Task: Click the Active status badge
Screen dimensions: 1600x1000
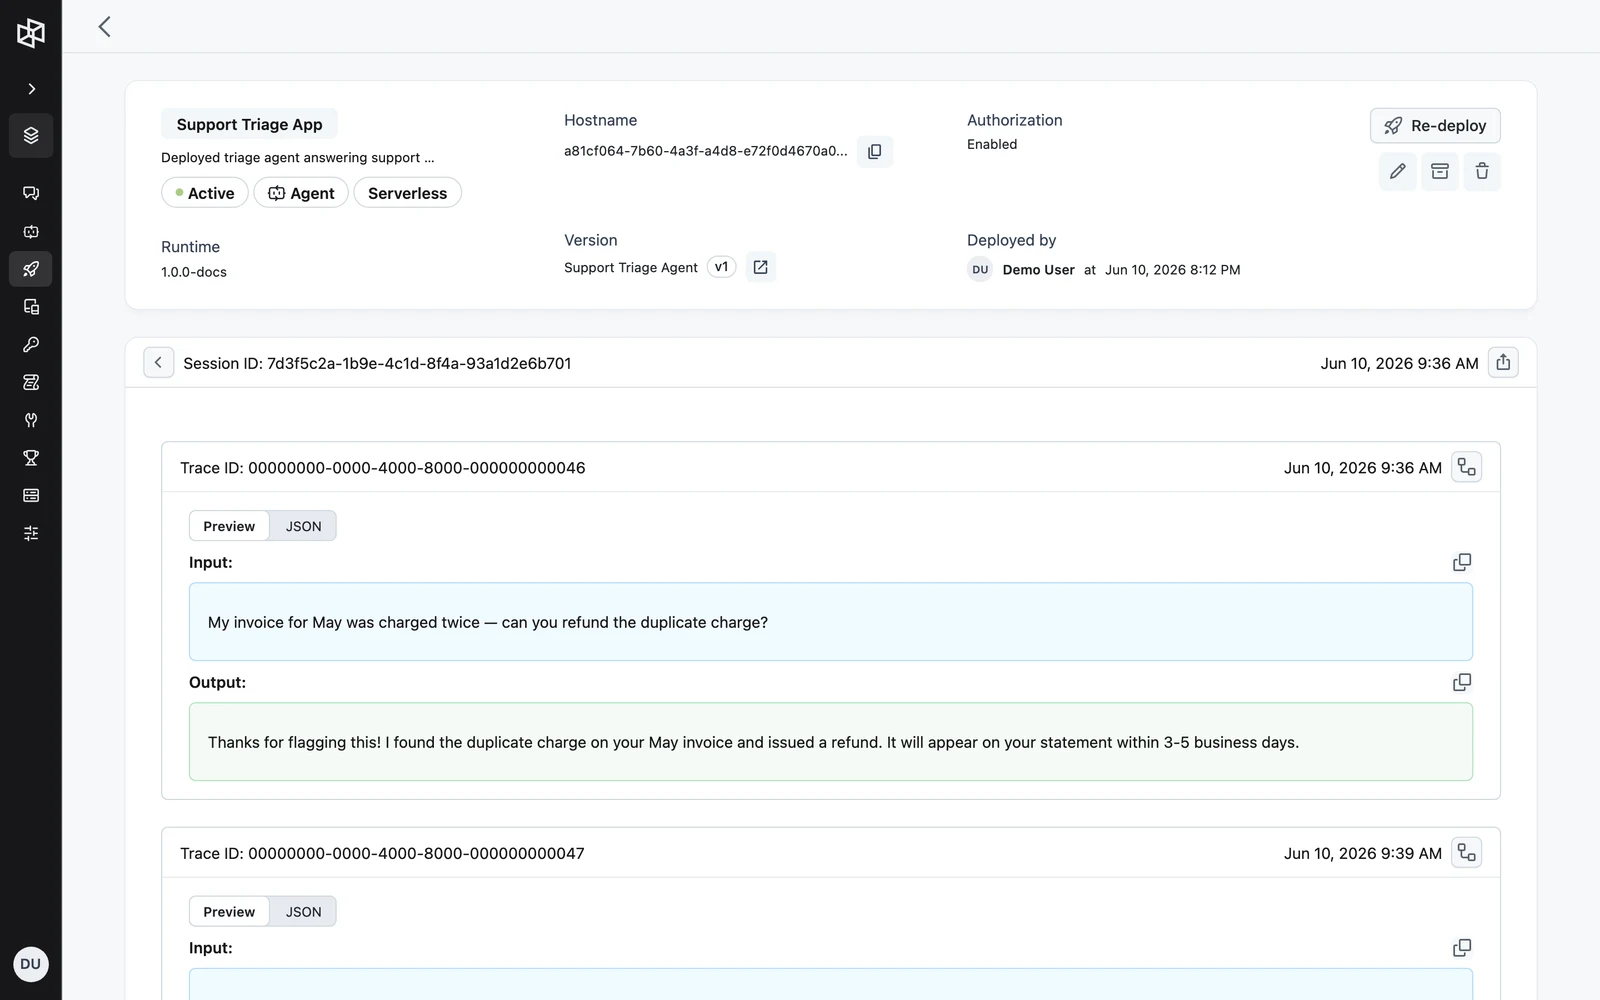Action: point(205,193)
